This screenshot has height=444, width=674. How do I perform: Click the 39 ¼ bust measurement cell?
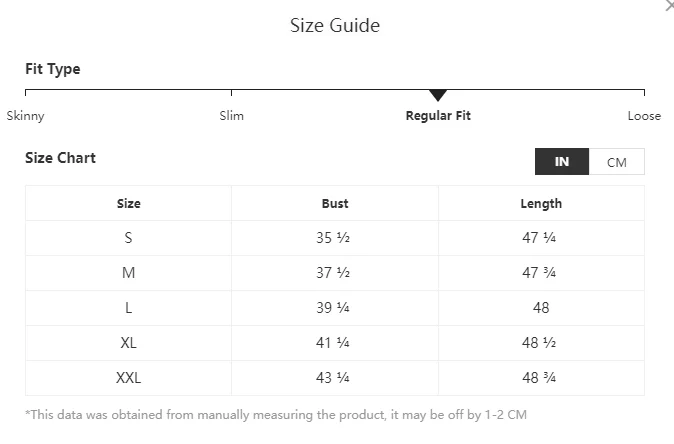click(335, 308)
